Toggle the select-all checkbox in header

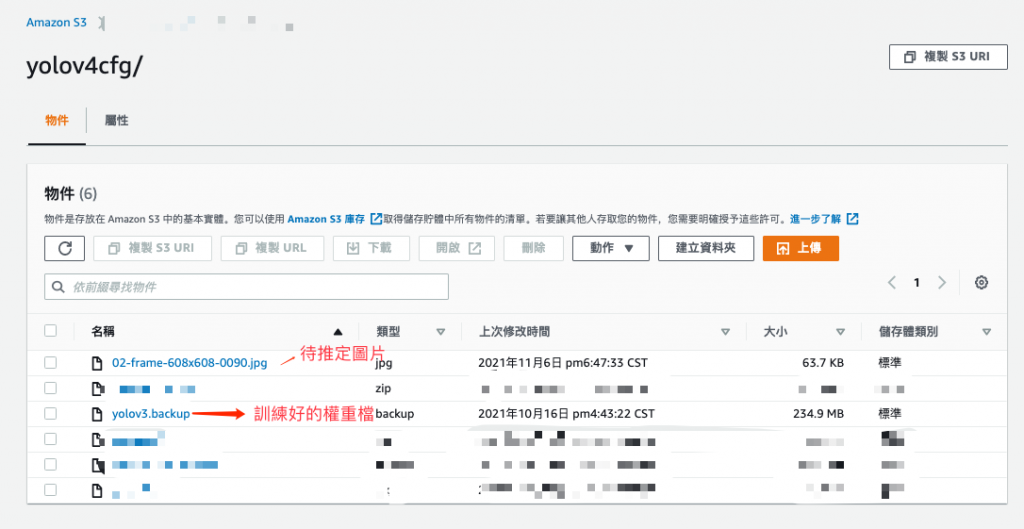pos(50,330)
